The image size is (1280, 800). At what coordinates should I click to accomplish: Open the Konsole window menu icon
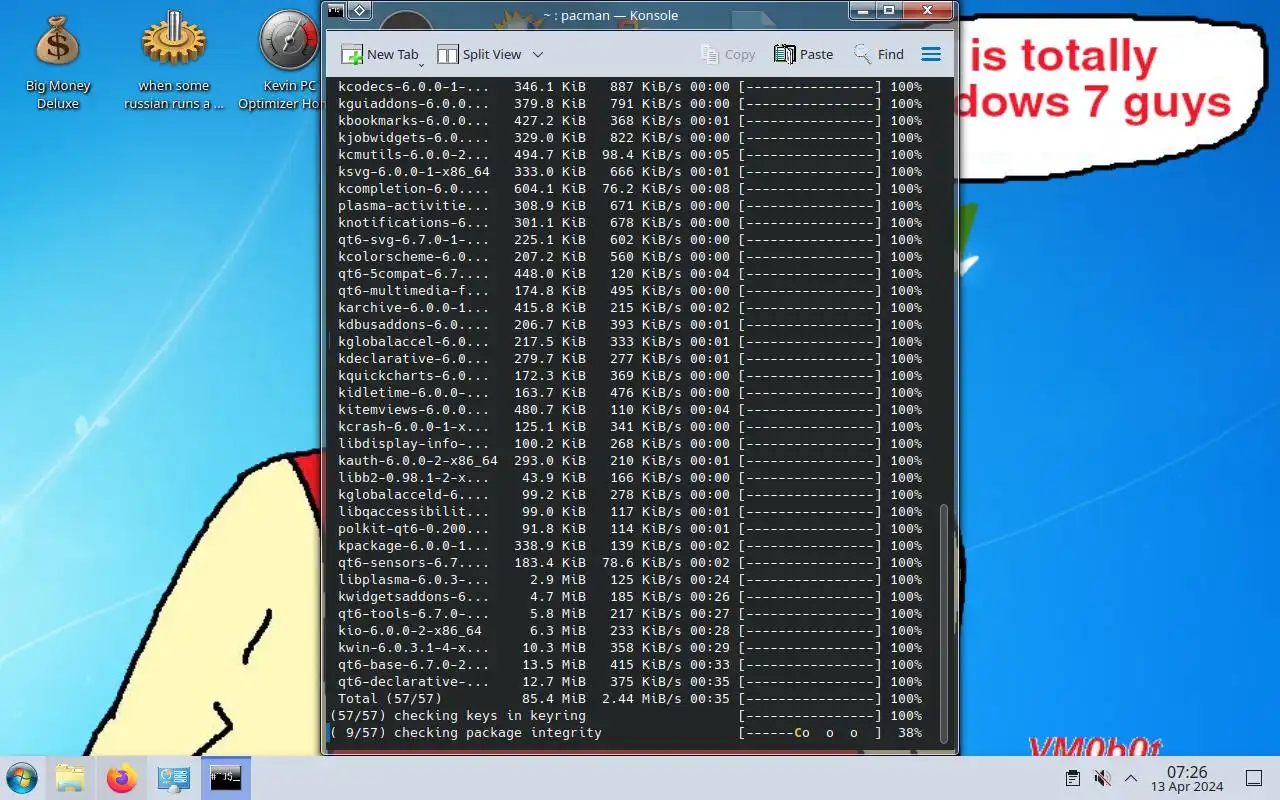click(336, 11)
